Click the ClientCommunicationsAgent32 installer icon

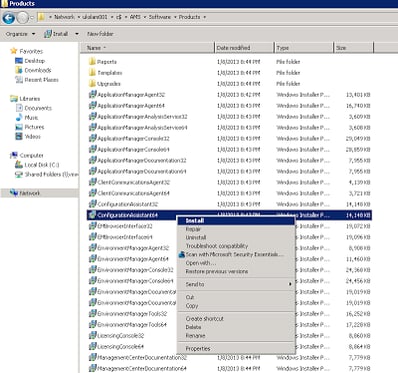click(92, 182)
